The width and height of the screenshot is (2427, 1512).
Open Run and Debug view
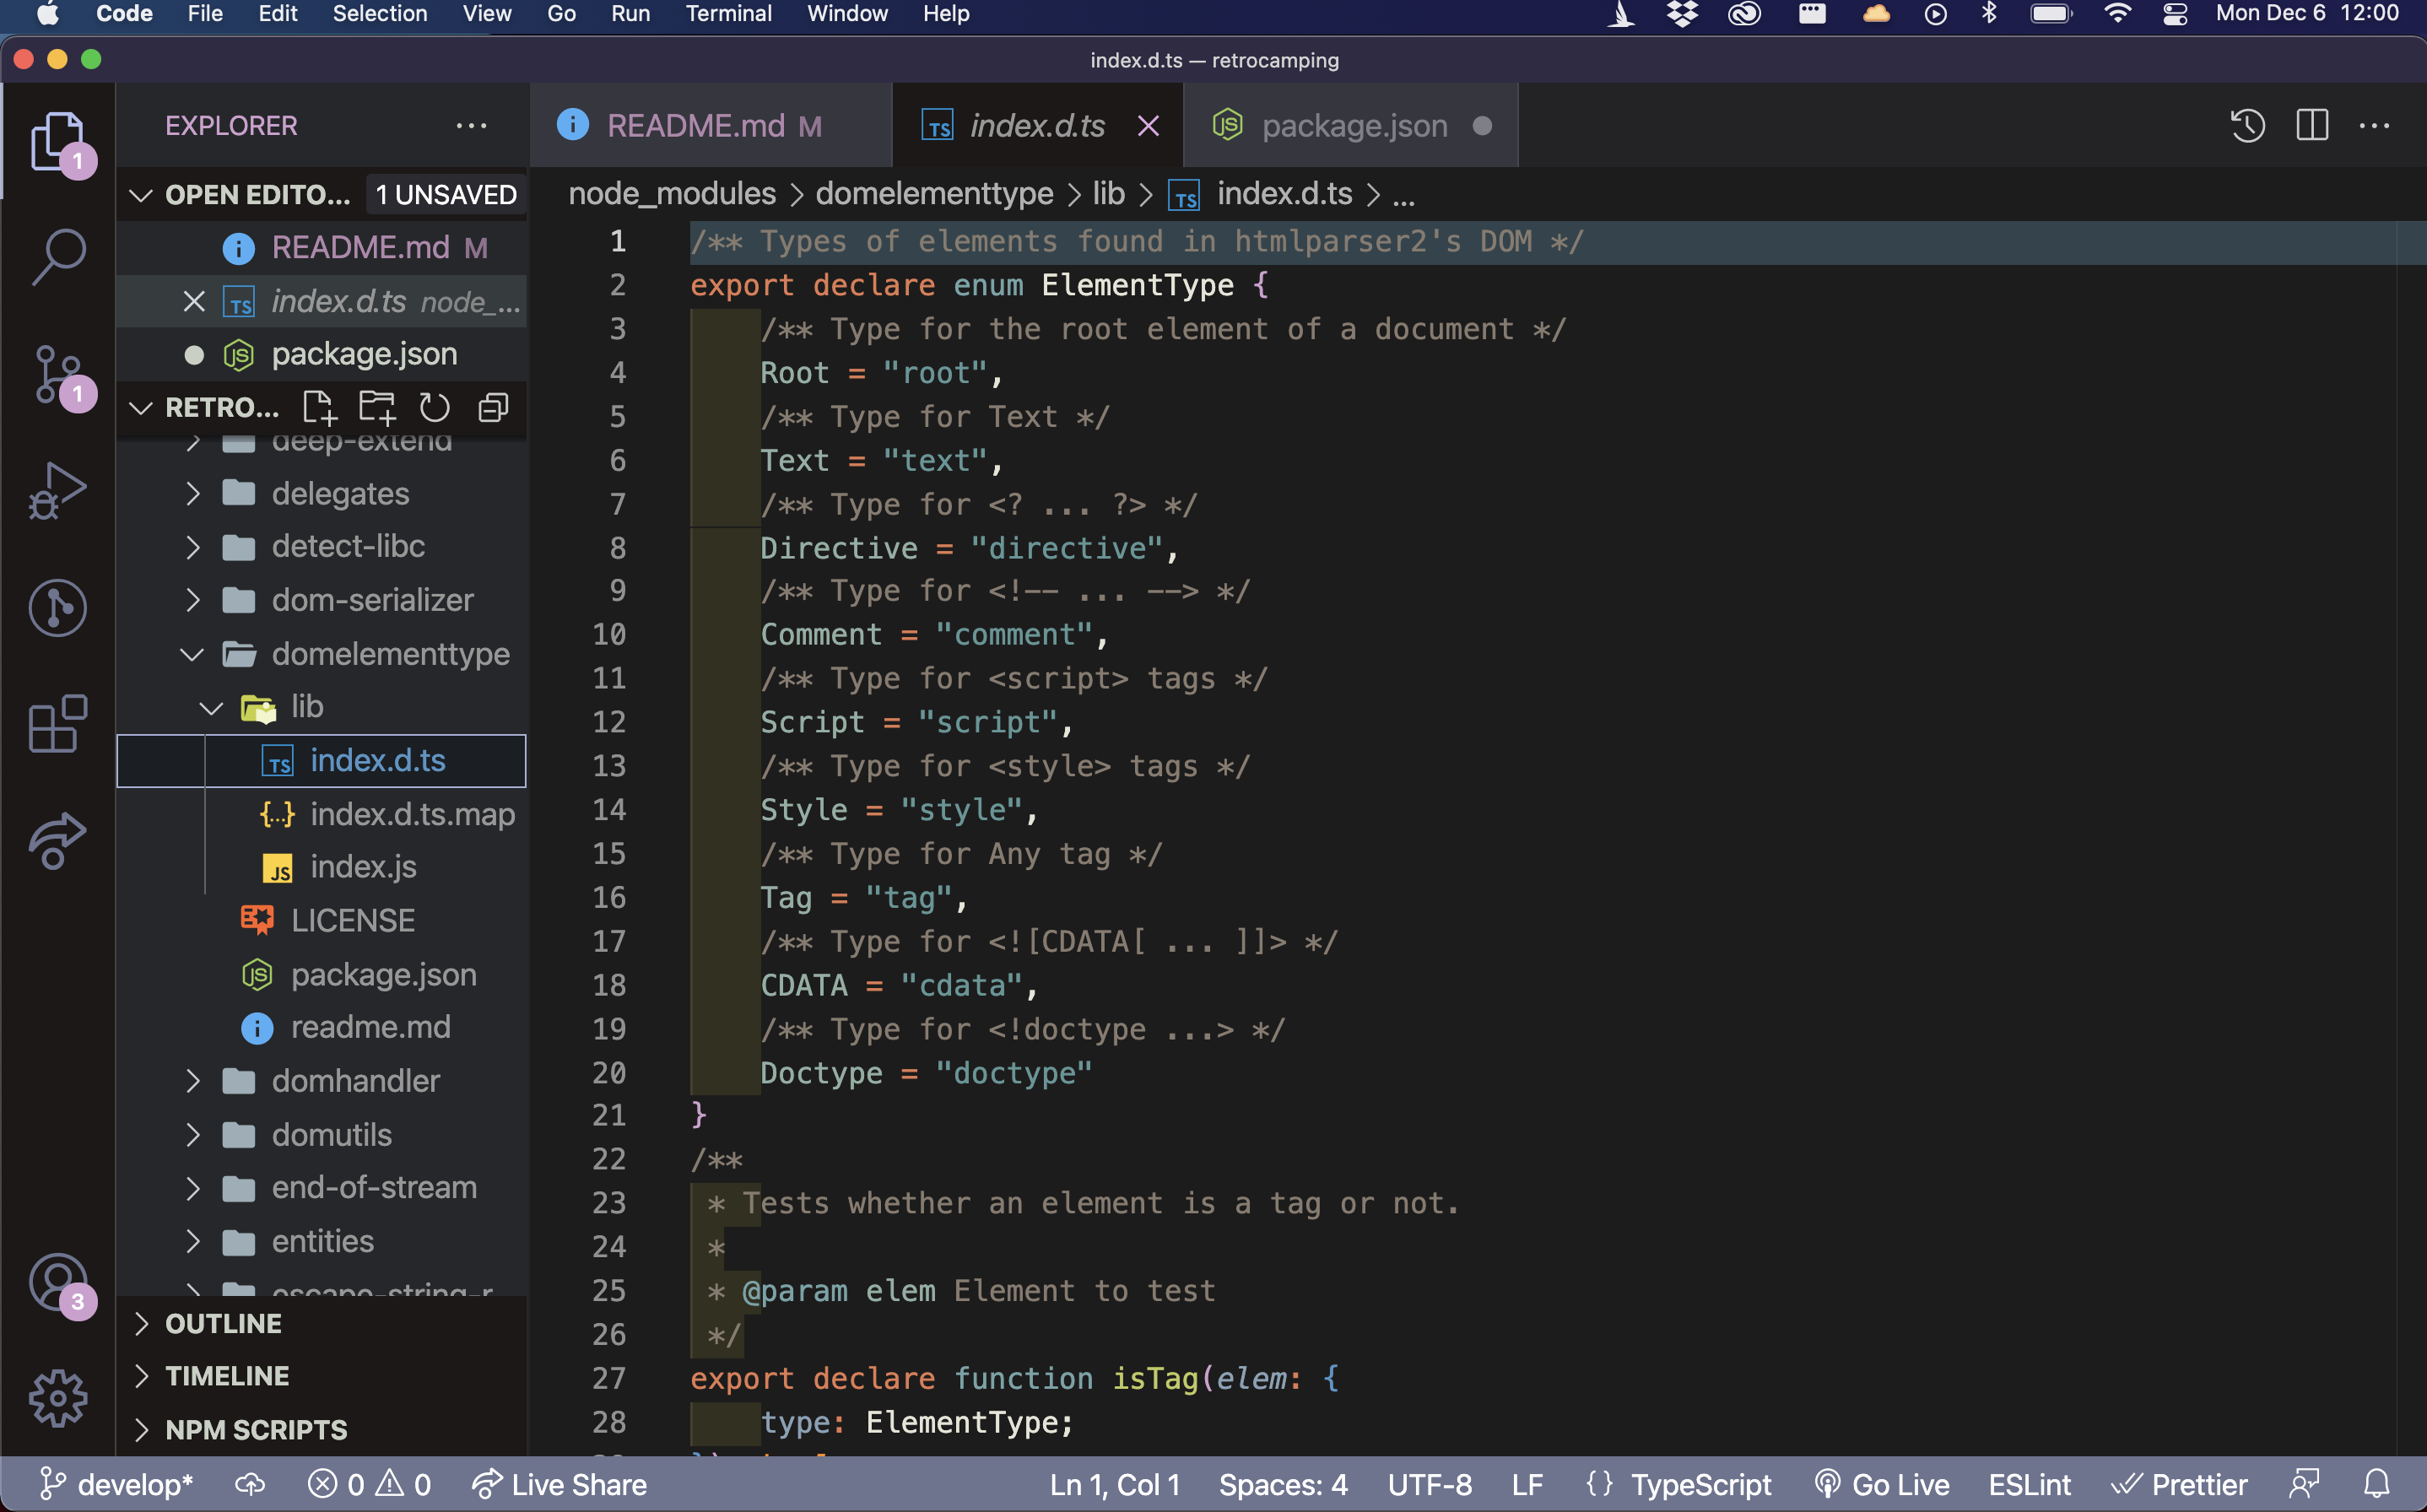pos(58,491)
